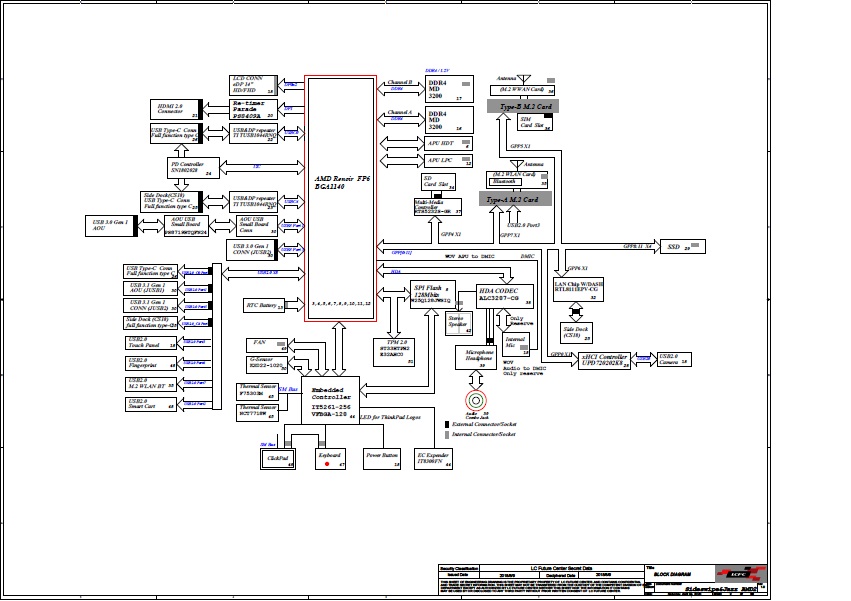Click the Multi-Media Controller block

(437, 207)
